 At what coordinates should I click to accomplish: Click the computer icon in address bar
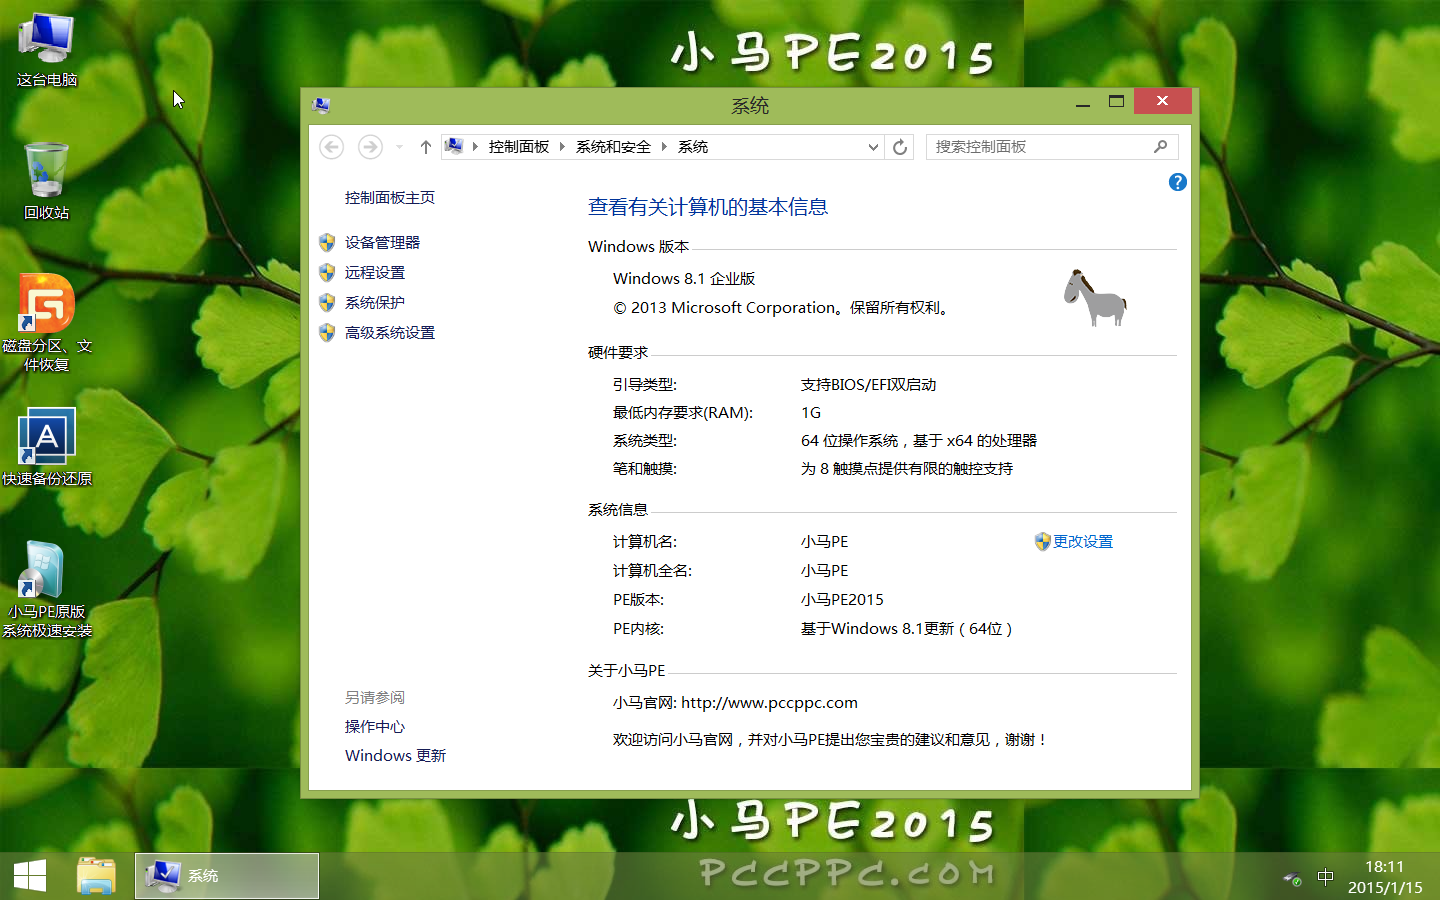click(x=454, y=146)
